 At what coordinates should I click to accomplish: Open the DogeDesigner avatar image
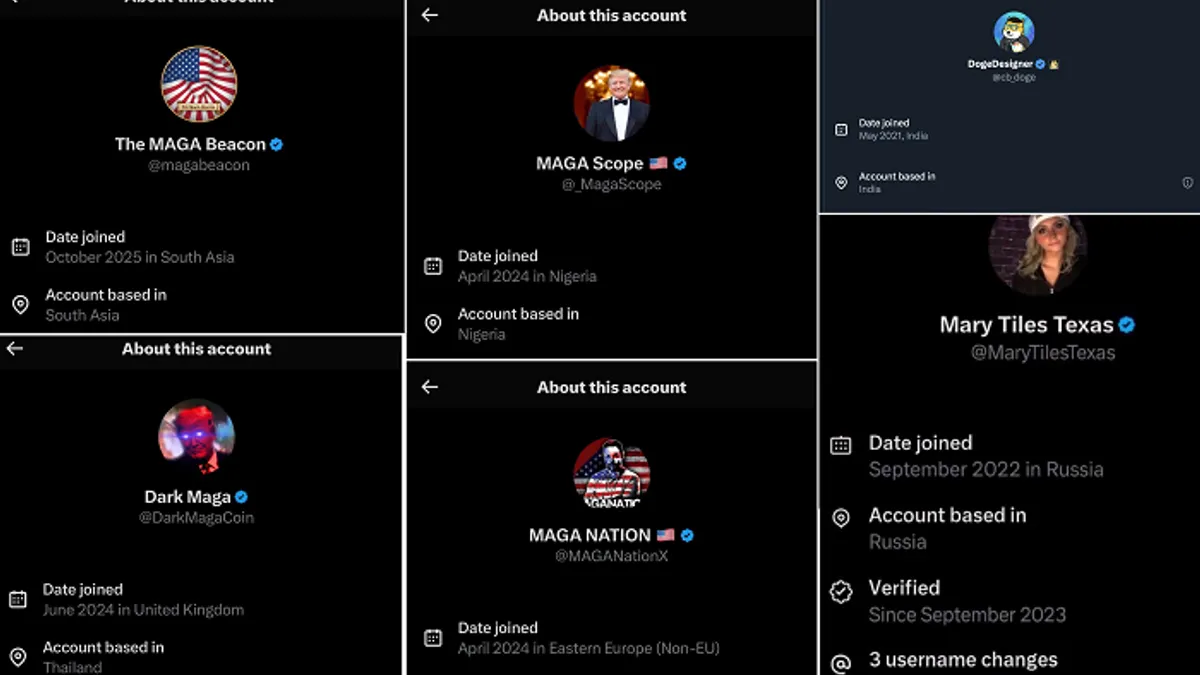[1013, 32]
